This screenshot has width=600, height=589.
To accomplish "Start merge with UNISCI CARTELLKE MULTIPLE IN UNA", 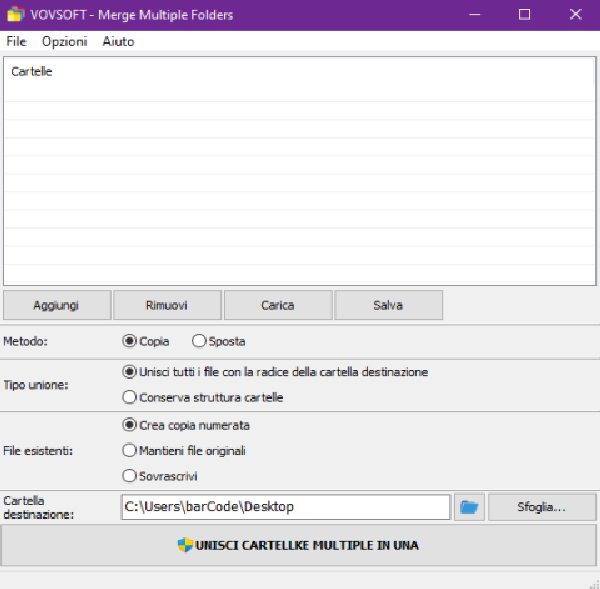I will 298,545.
